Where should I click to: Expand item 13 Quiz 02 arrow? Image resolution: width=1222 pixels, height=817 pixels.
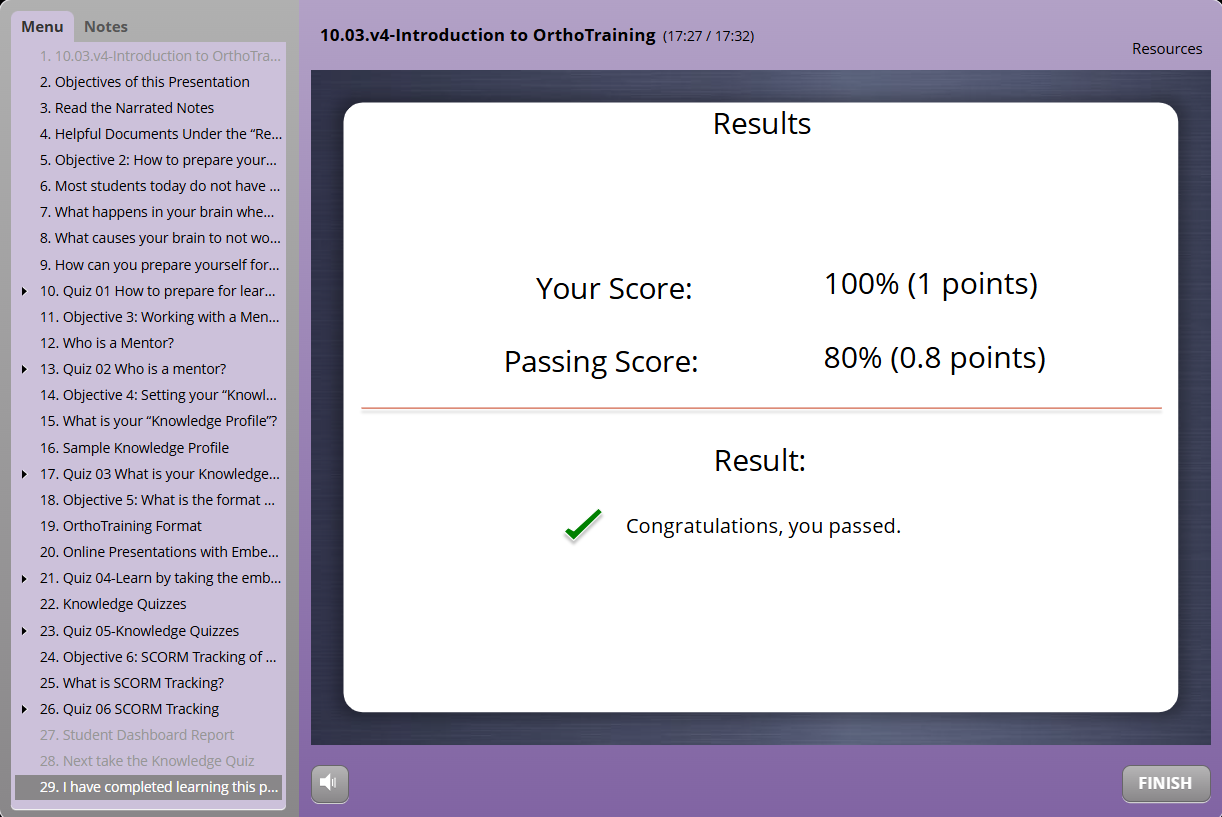24,369
